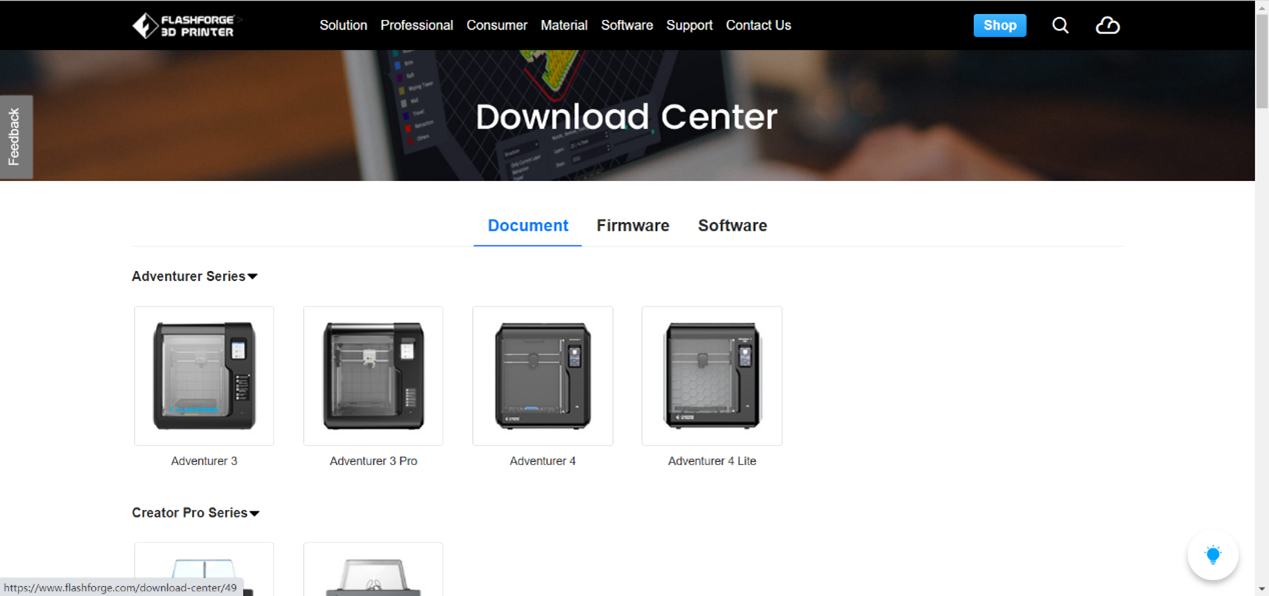Switch to the Firmware tab
This screenshot has height=596, width=1269.
point(633,226)
